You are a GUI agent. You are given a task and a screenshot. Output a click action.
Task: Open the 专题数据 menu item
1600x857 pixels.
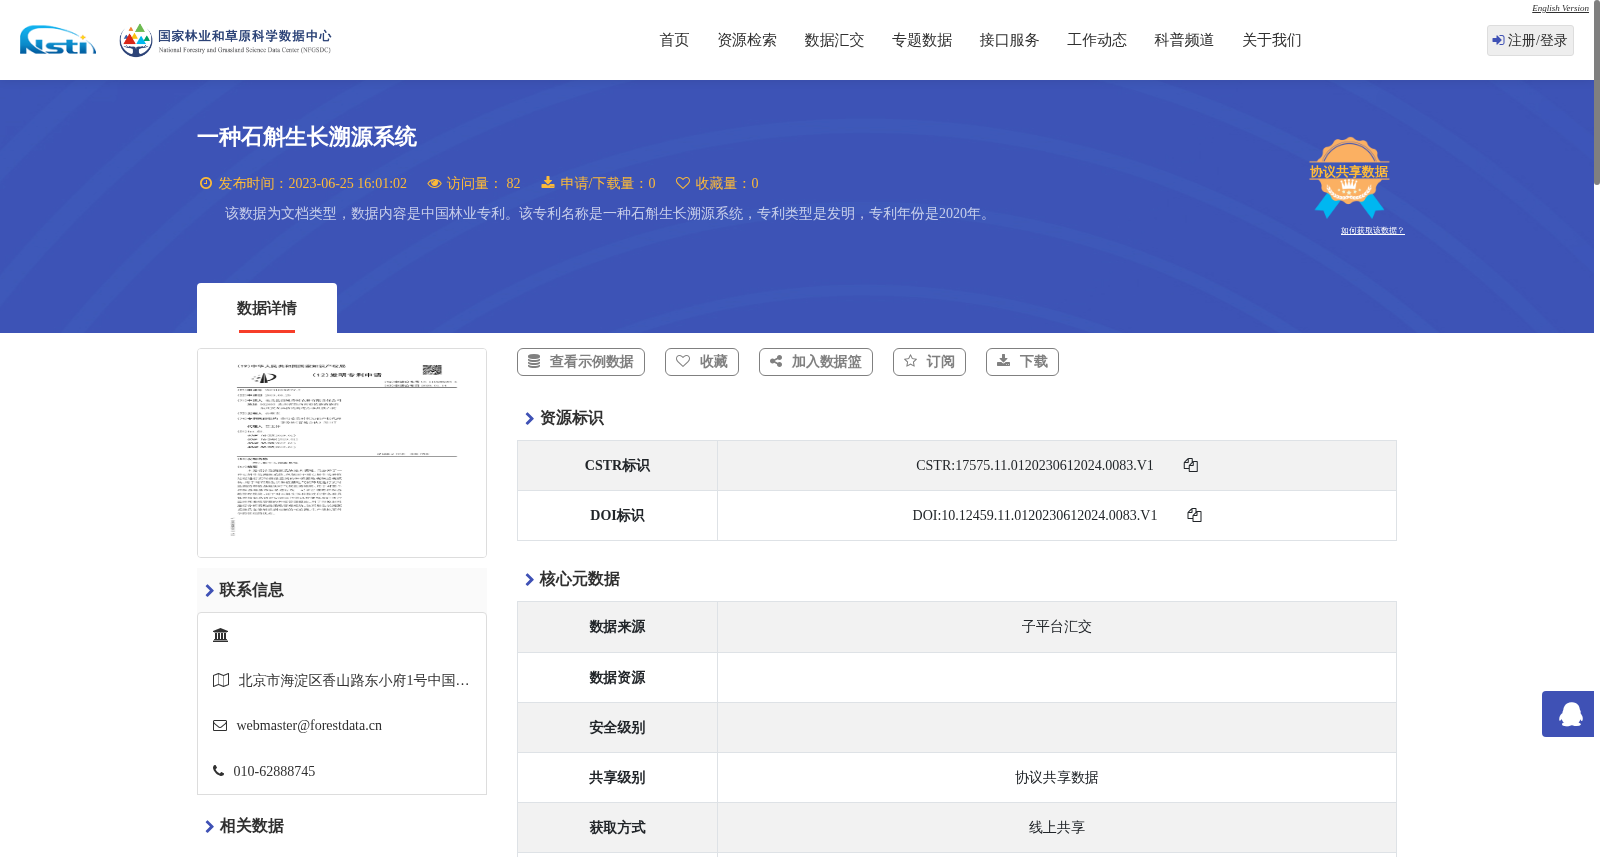coord(922,40)
